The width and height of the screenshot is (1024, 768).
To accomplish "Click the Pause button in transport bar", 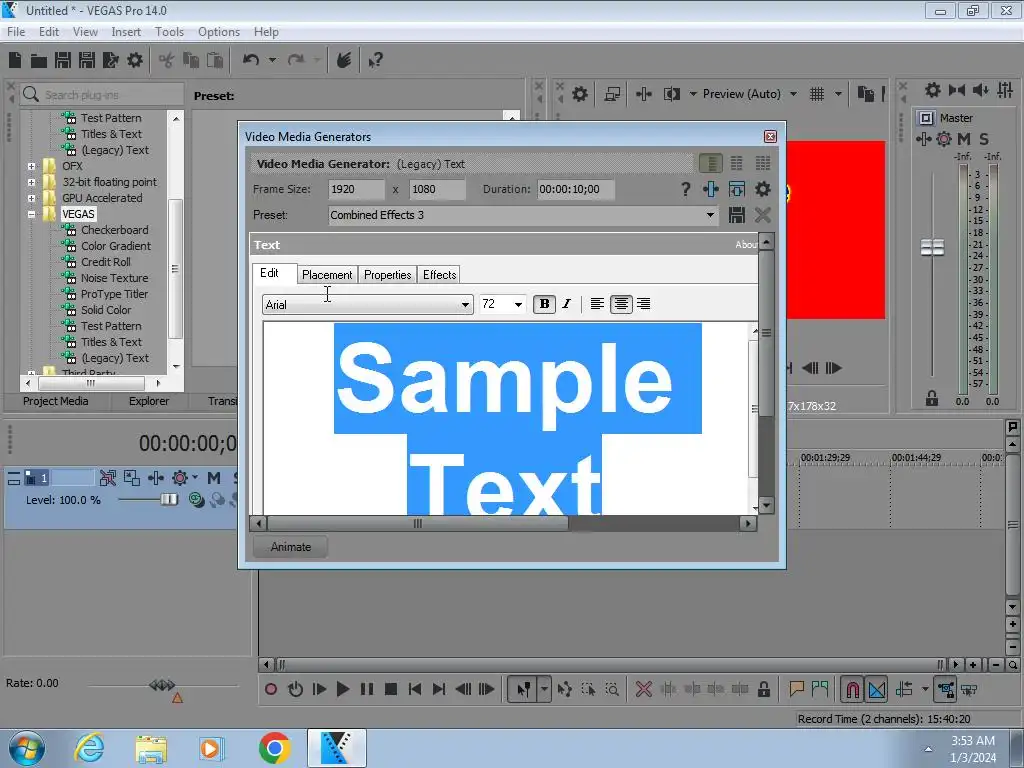I will (x=367, y=689).
